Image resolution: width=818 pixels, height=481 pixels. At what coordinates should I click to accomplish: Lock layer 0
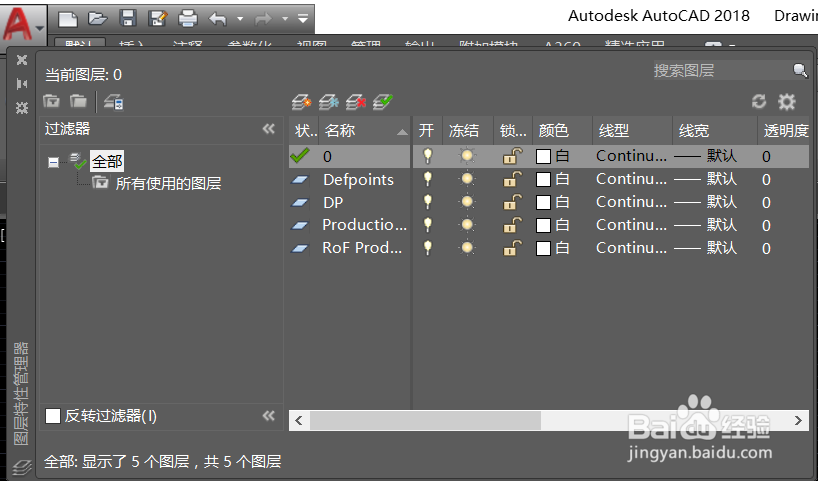pos(512,156)
